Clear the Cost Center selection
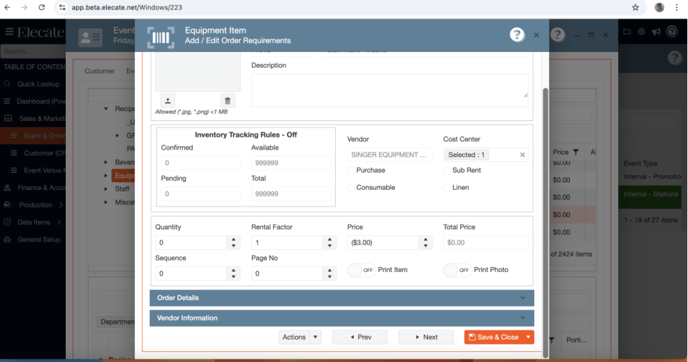This screenshot has width=688, height=362. (522, 154)
